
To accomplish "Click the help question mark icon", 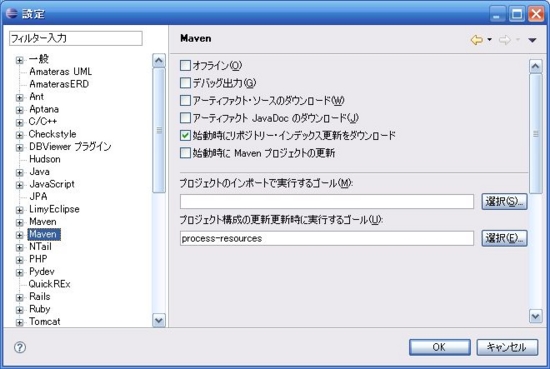I will pyautogui.click(x=20, y=347).
